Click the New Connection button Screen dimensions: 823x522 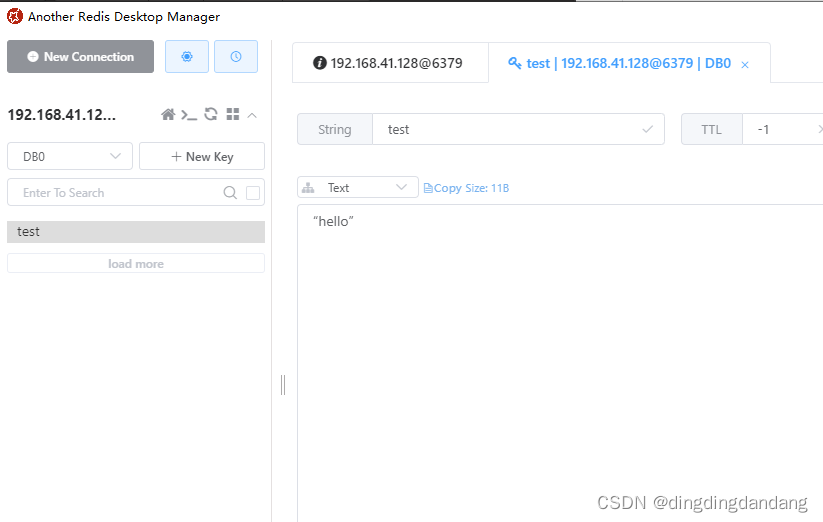tap(80, 57)
